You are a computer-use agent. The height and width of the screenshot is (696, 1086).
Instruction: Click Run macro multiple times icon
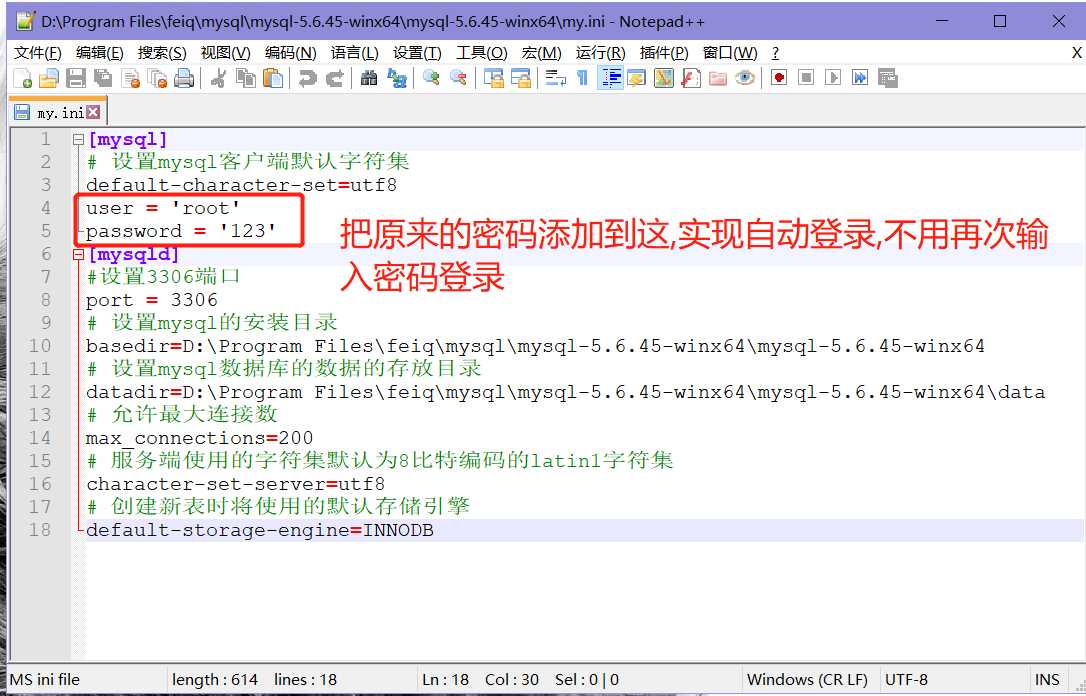click(x=860, y=78)
